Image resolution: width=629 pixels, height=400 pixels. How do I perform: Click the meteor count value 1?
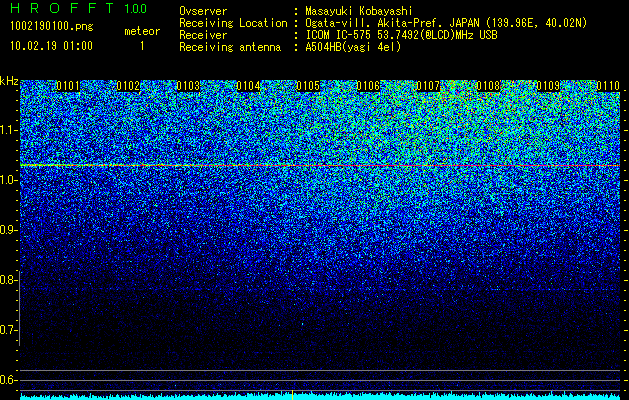click(x=142, y=46)
